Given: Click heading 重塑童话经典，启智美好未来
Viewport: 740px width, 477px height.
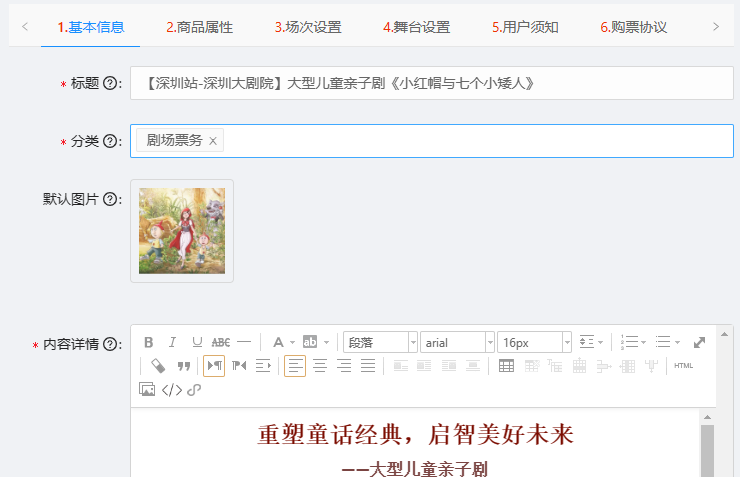Looking at the screenshot, I should click(x=416, y=435).
